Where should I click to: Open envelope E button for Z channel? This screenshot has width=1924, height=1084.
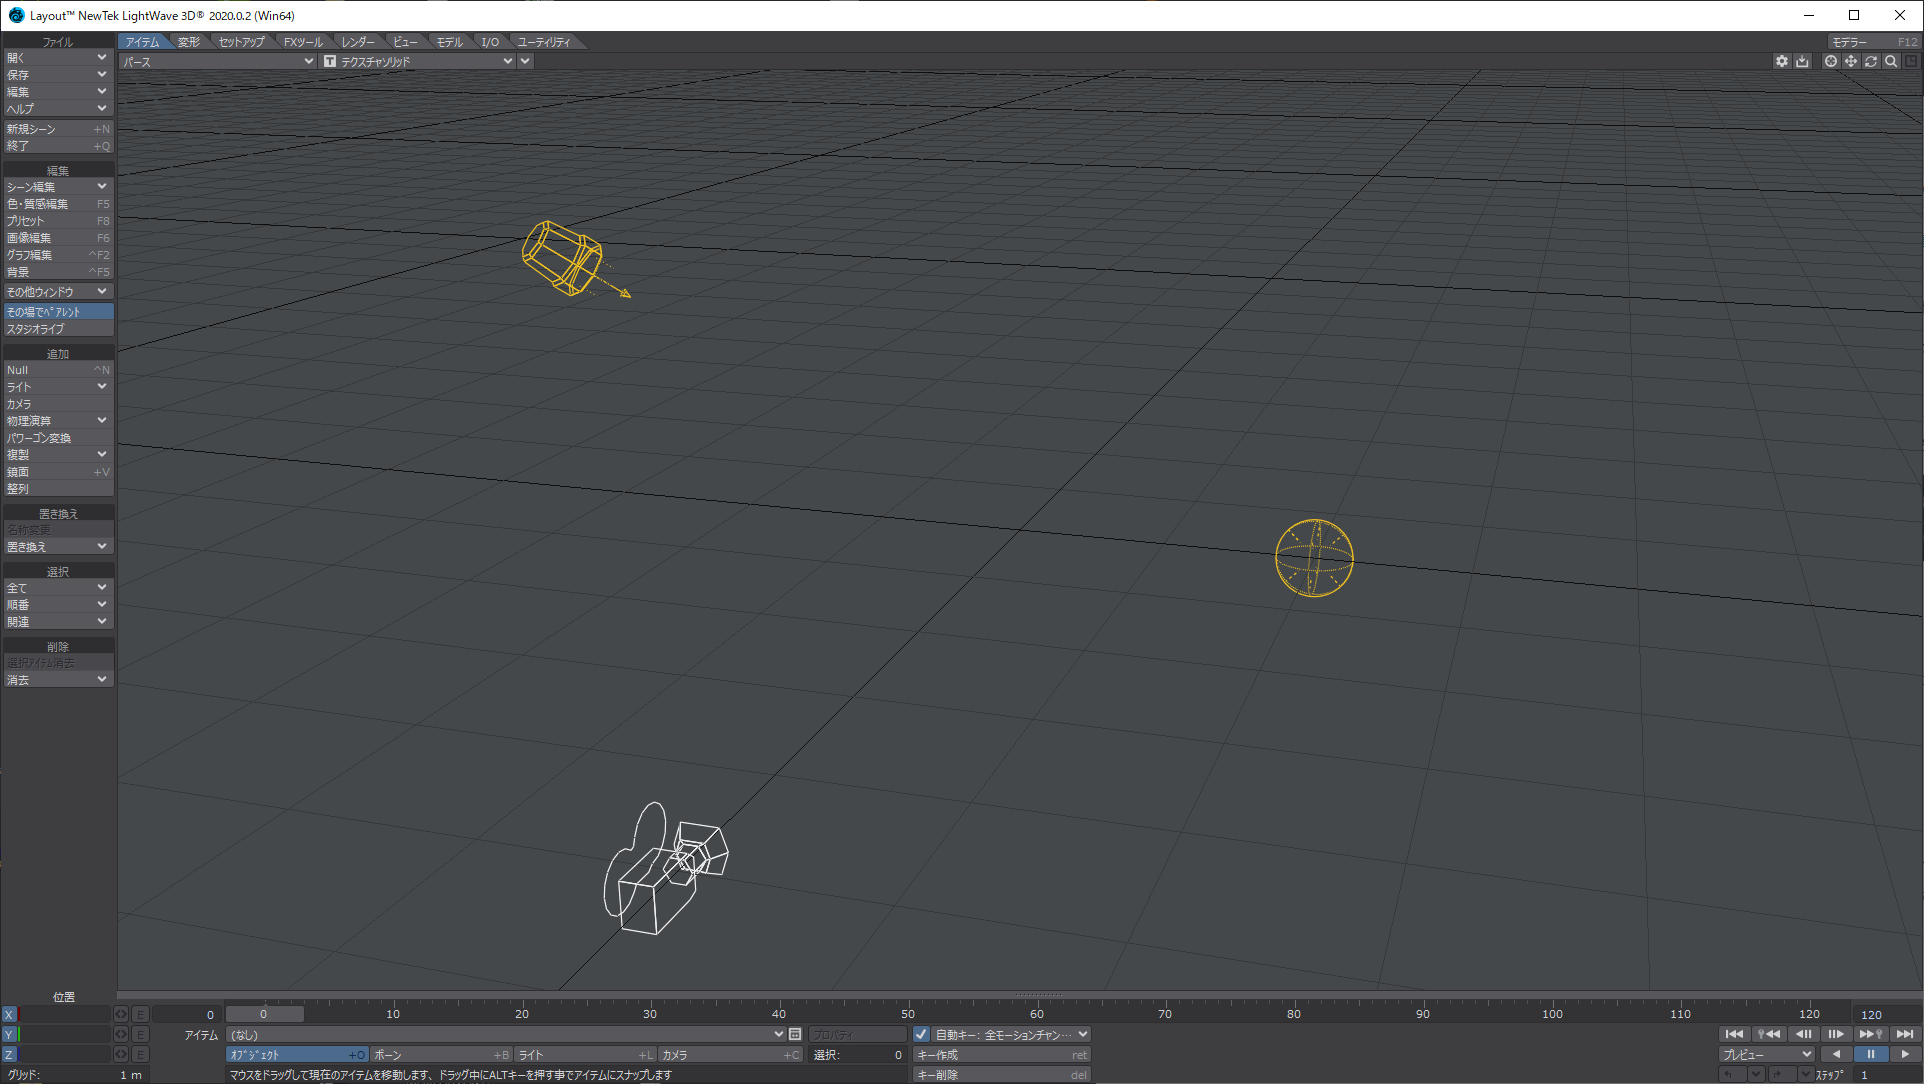(141, 1054)
